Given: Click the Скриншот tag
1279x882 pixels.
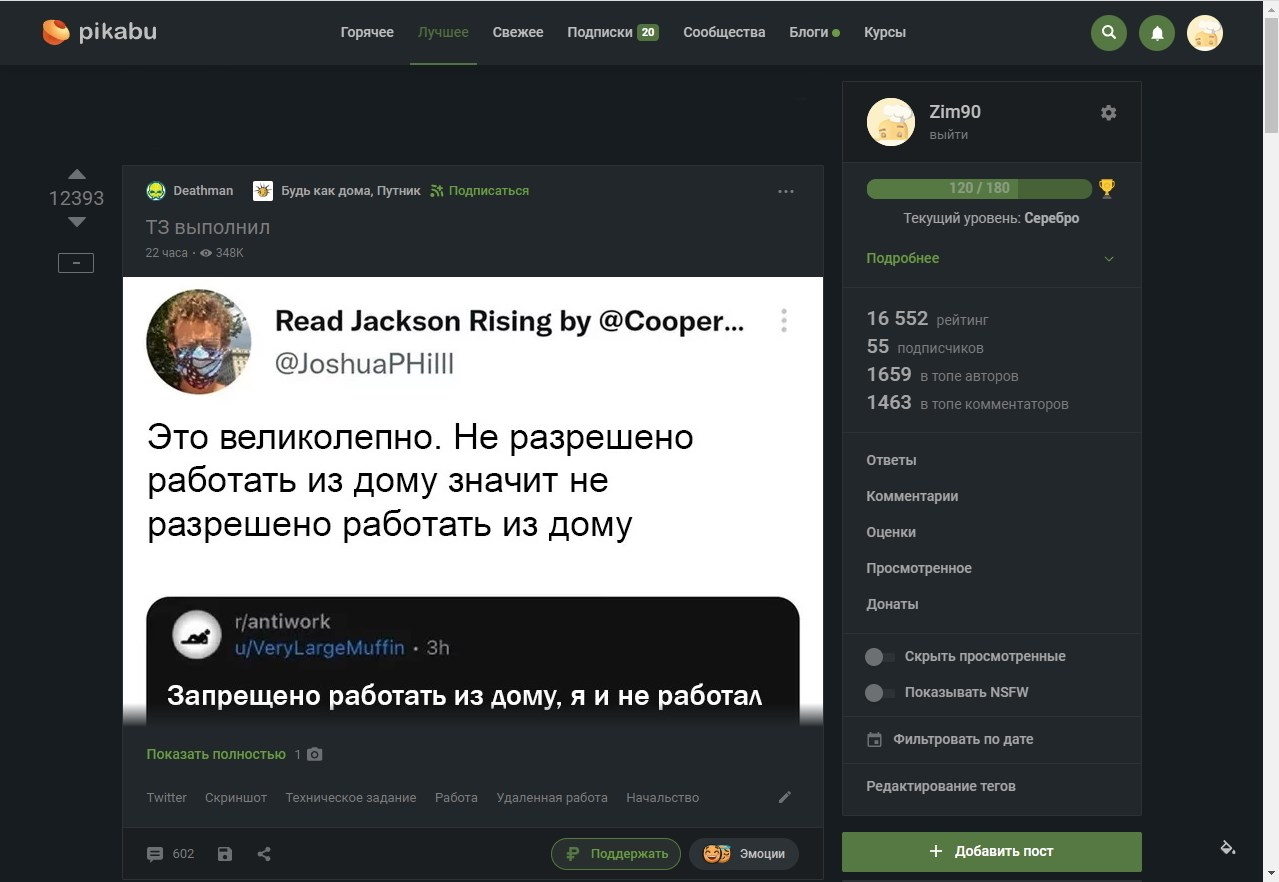Looking at the screenshot, I should 236,798.
